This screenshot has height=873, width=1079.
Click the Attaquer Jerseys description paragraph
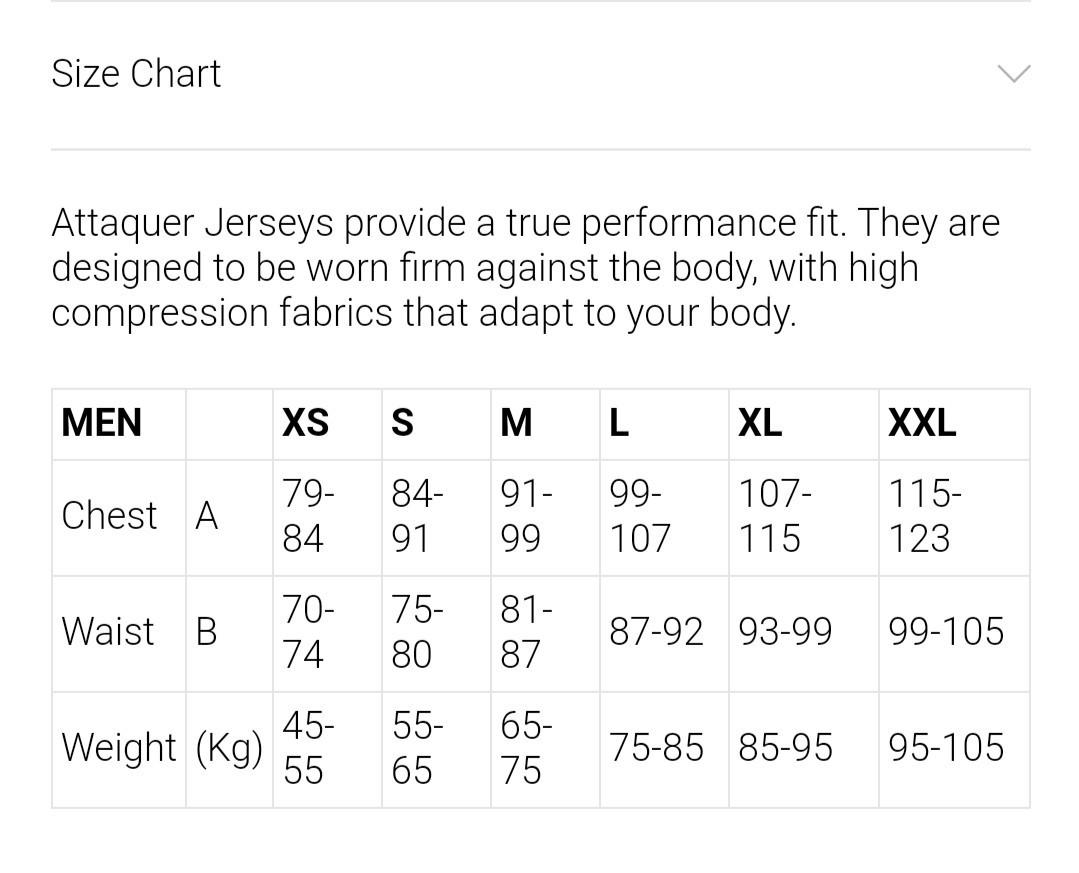point(525,268)
